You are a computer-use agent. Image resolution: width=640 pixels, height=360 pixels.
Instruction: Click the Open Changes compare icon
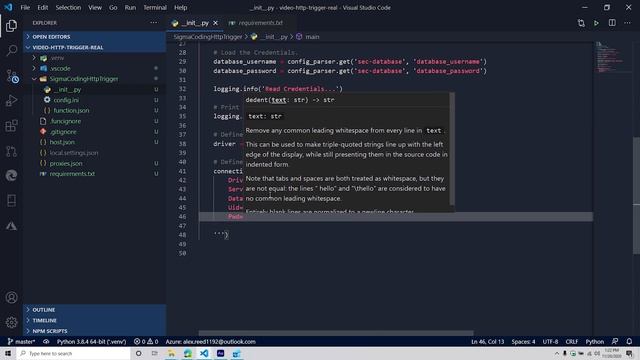(581, 23)
